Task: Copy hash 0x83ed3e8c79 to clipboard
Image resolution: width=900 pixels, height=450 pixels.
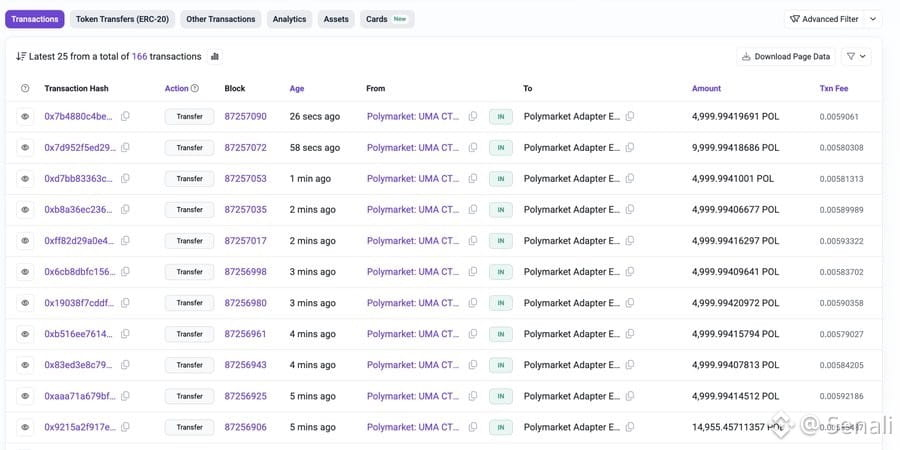Action: pyautogui.click(x=125, y=364)
